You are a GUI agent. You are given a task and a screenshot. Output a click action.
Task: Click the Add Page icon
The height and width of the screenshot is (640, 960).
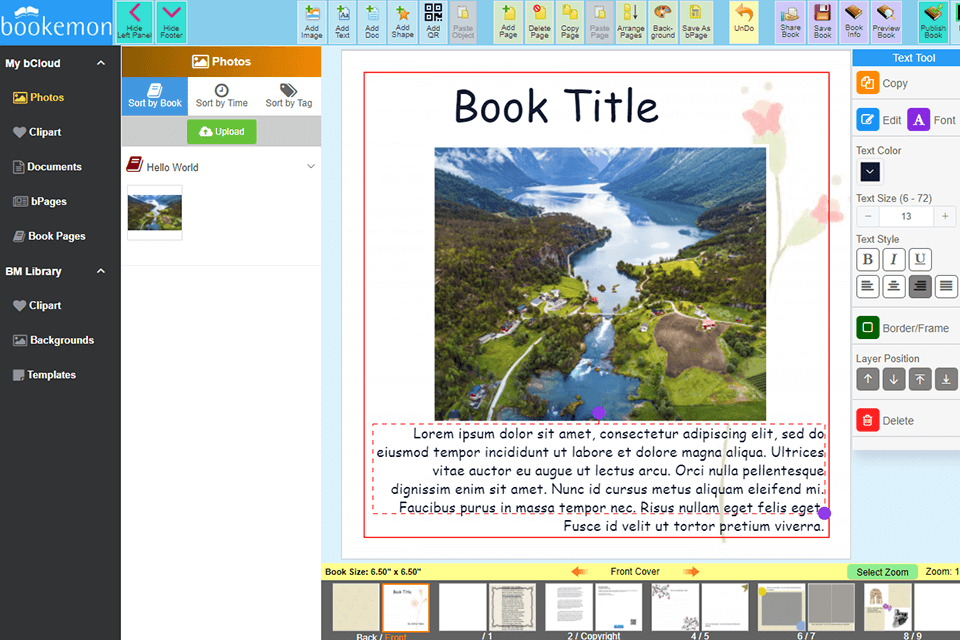508,21
